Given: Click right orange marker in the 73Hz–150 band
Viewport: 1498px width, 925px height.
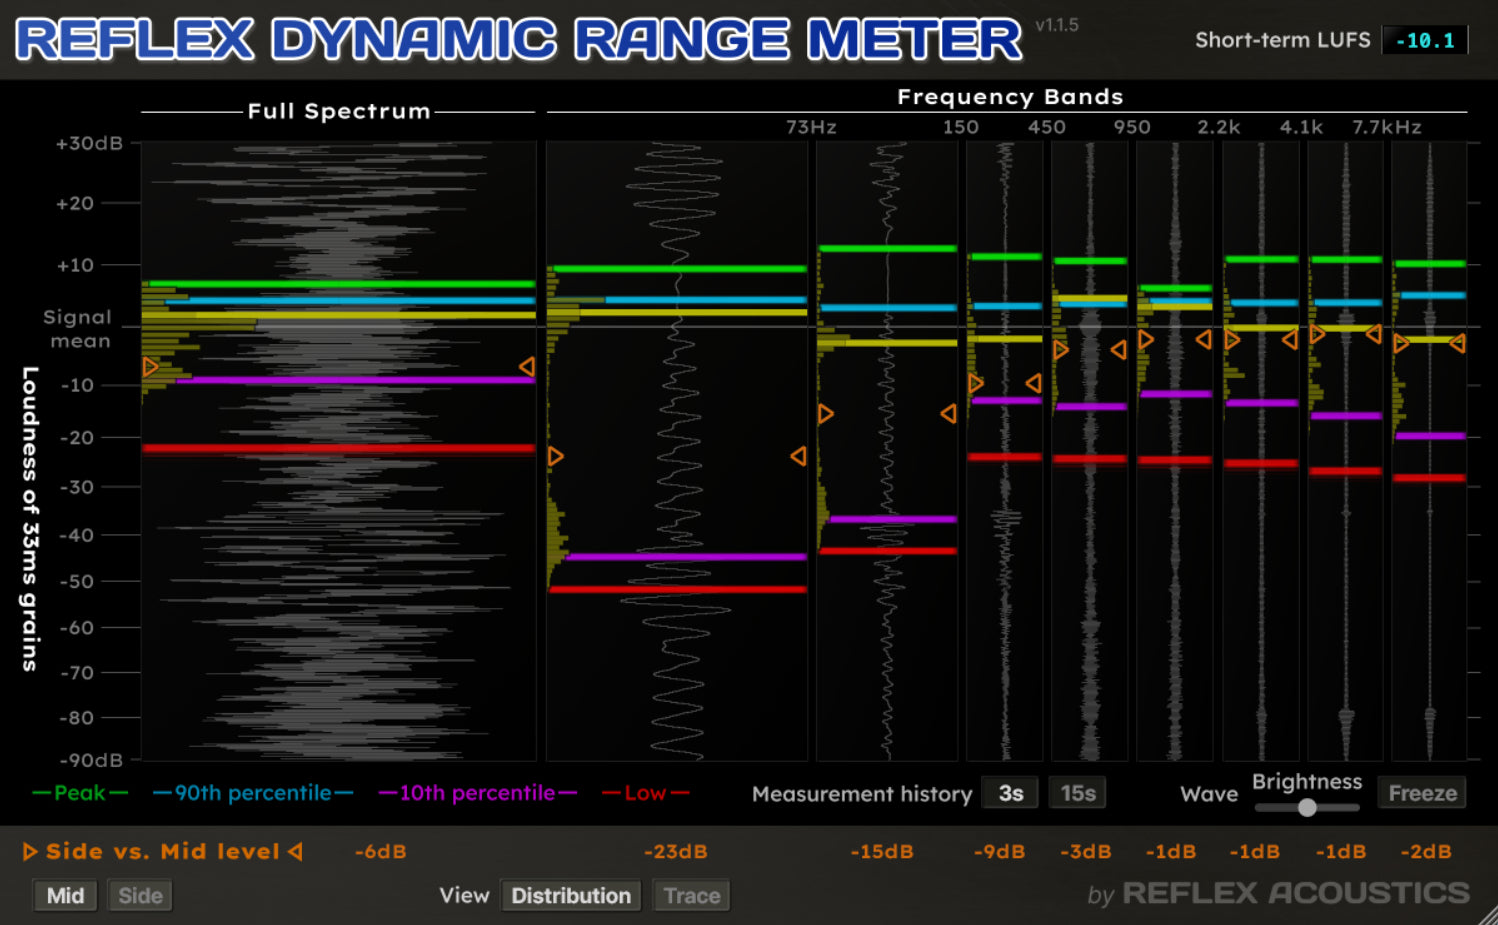Looking at the screenshot, I should coord(948,413).
